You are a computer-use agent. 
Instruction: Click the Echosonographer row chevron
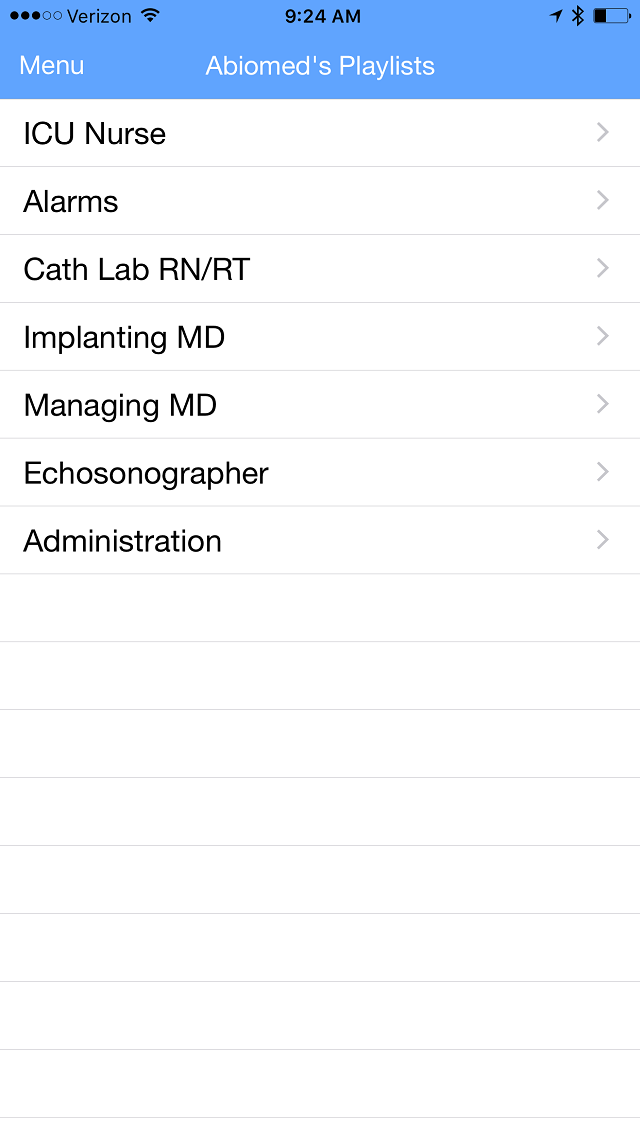[603, 472]
